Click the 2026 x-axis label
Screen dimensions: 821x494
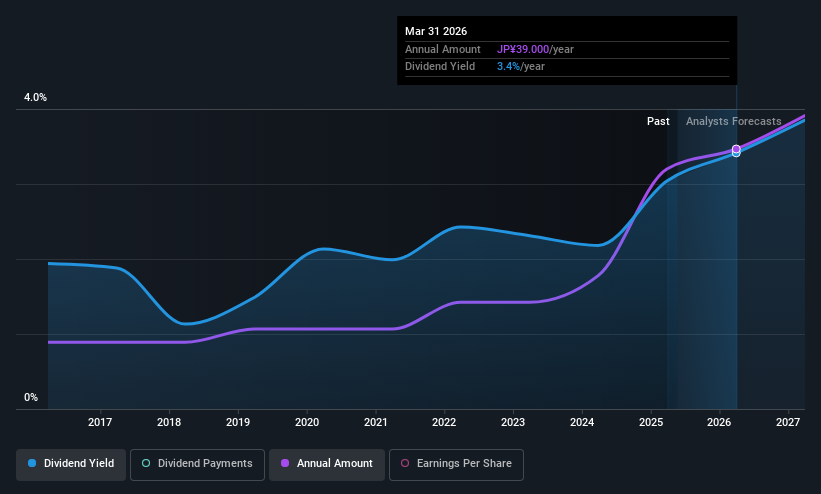click(719, 422)
